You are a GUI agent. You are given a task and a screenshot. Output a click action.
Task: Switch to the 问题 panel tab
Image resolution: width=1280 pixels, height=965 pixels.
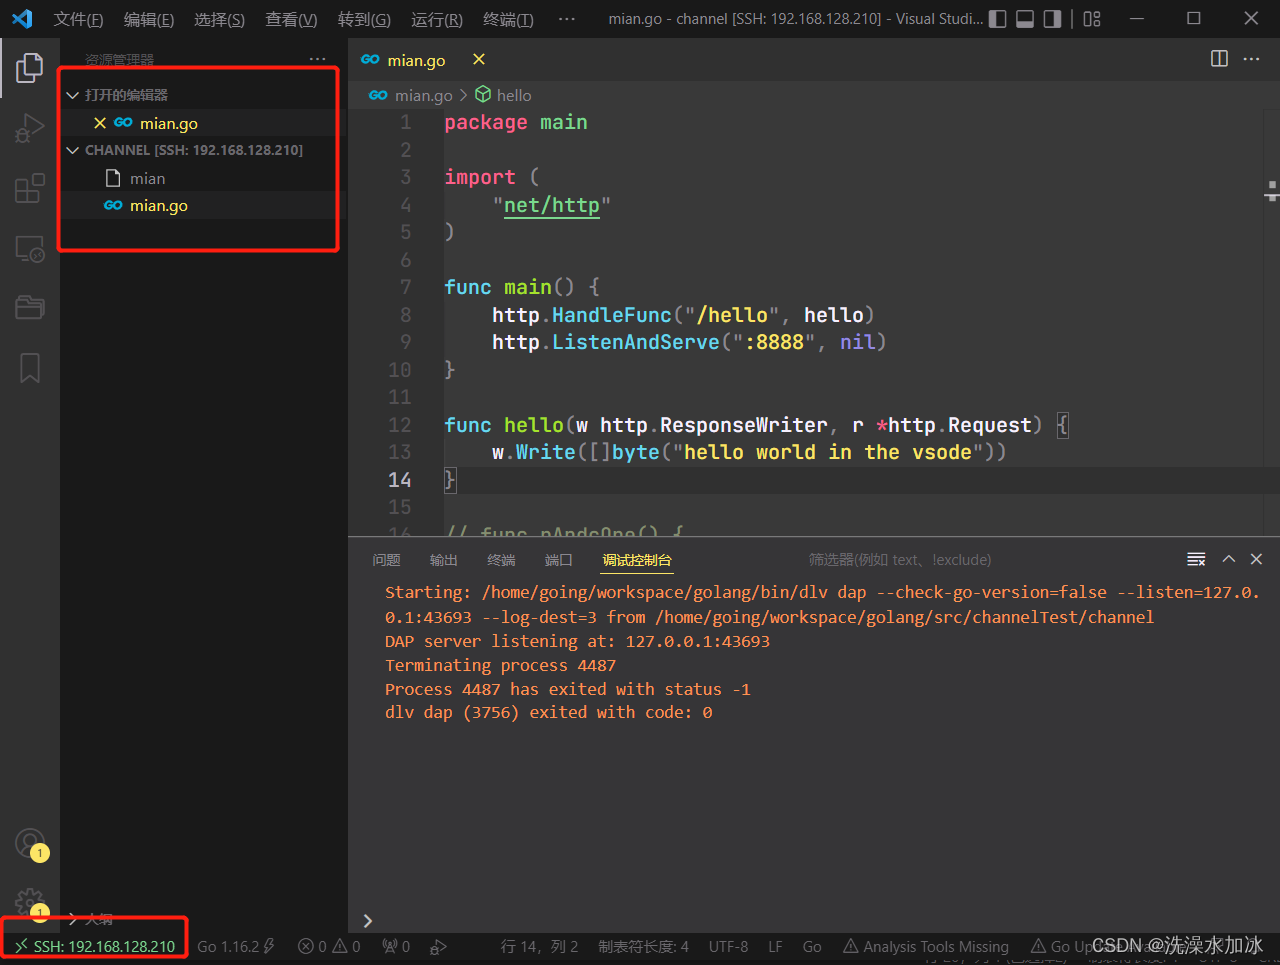(x=386, y=560)
